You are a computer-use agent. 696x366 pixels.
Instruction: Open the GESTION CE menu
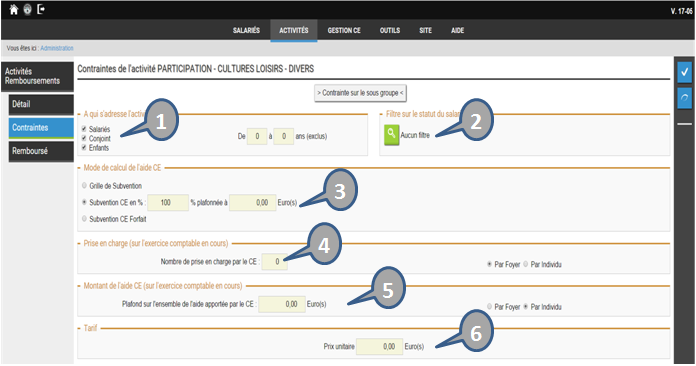(x=344, y=31)
